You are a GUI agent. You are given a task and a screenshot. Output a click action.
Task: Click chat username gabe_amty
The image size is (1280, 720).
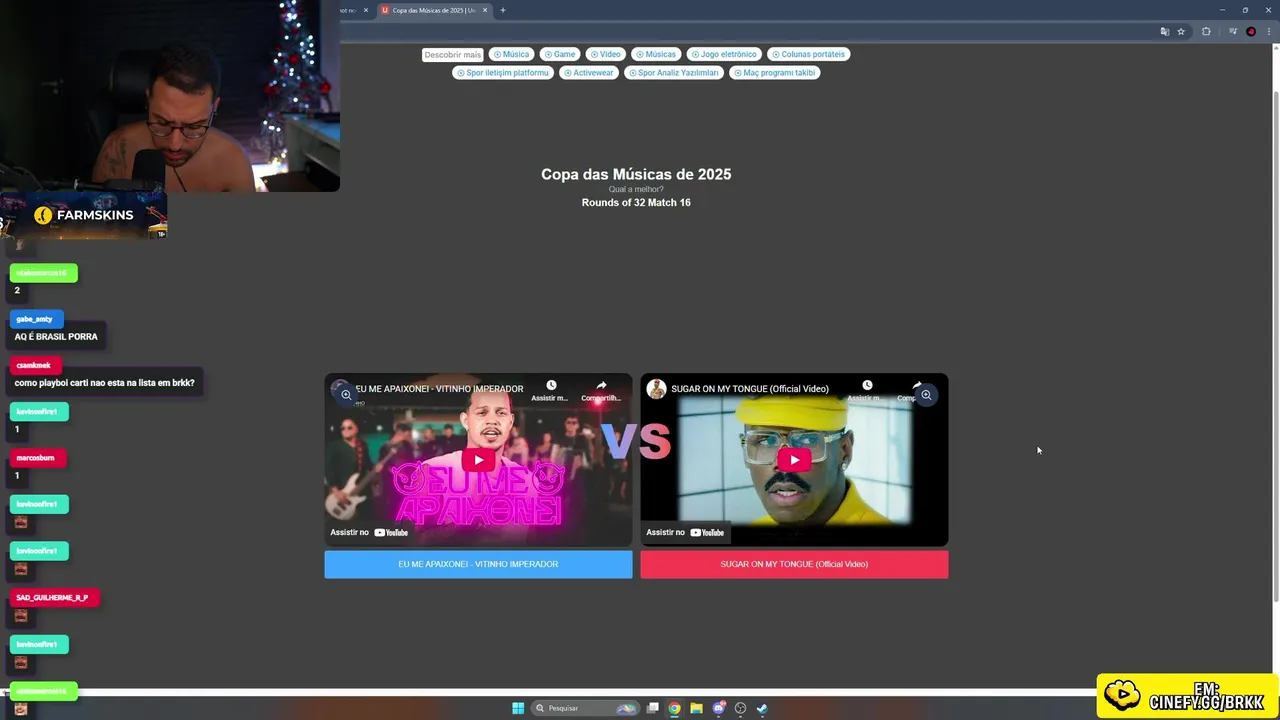[34, 319]
